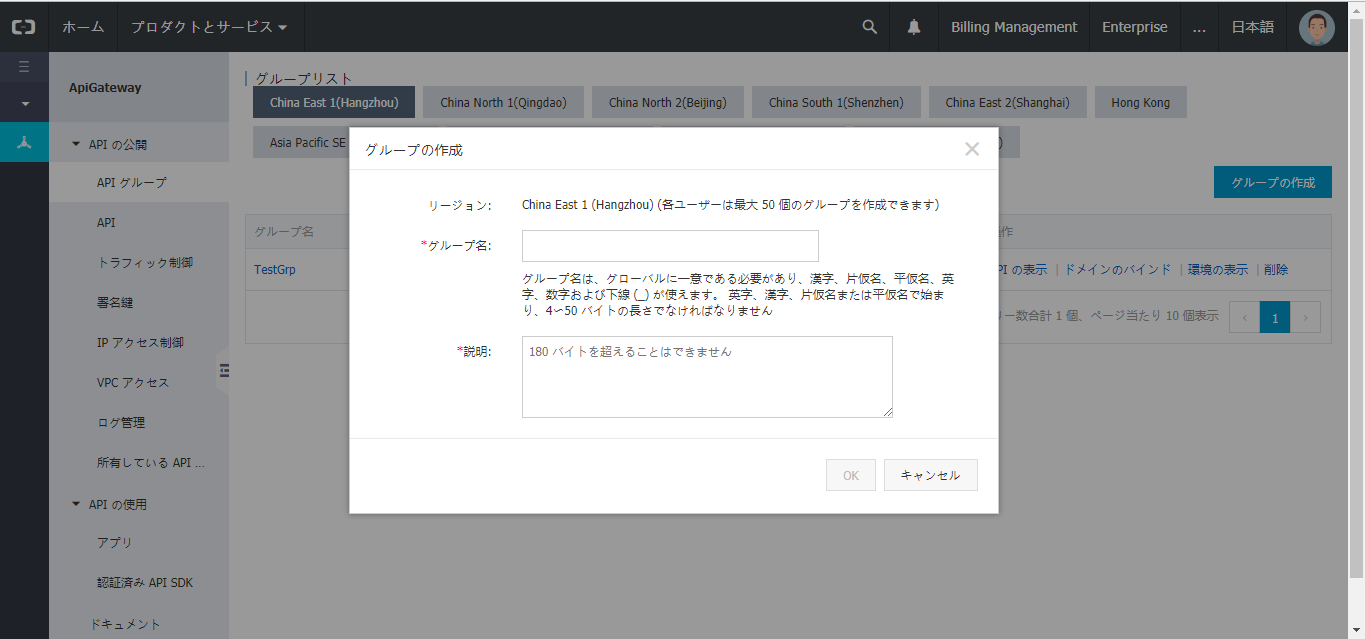Click the user avatar picture

[x=1317, y=27]
